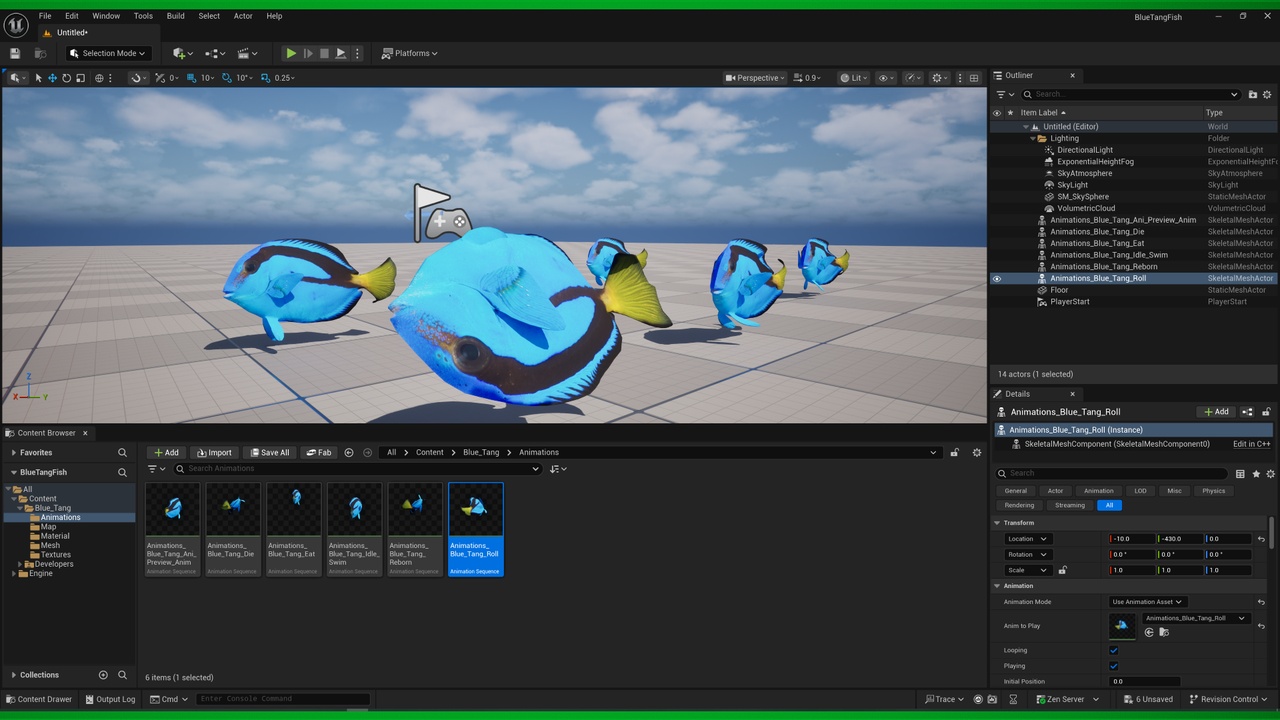Click the Add component button in Details
The height and width of the screenshot is (720, 1280).
(x=1216, y=412)
